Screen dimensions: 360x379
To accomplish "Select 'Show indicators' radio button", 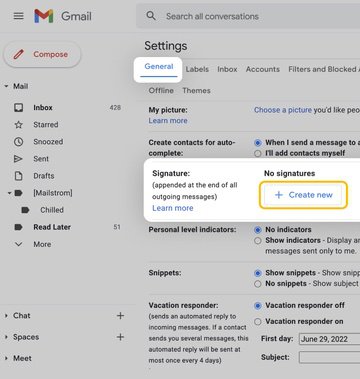I will [x=258, y=240].
